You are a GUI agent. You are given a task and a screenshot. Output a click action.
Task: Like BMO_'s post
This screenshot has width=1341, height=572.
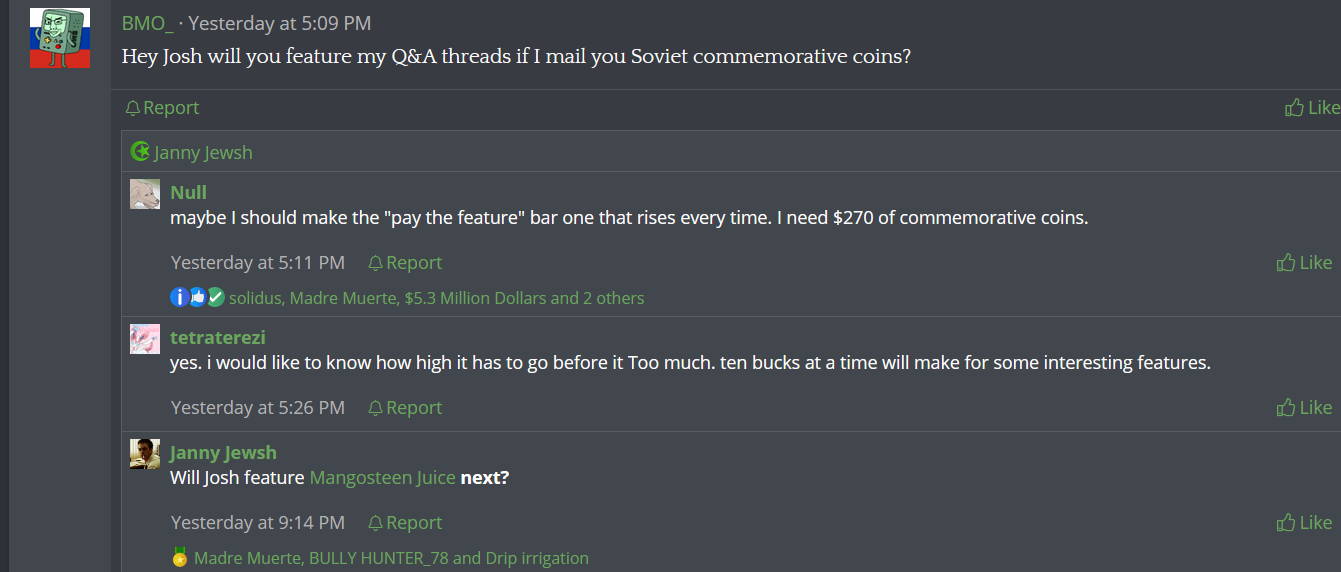click(1311, 108)
